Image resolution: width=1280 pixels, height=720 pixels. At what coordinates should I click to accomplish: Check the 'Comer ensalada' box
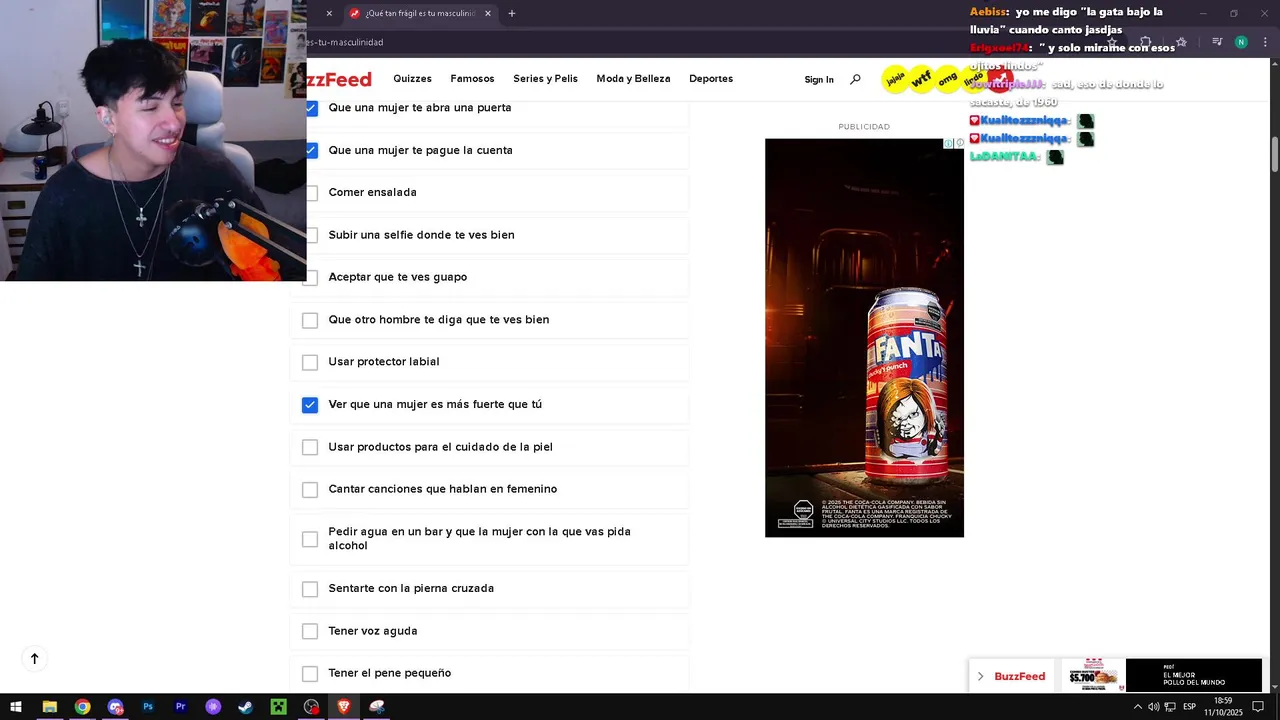coord(310,193)
